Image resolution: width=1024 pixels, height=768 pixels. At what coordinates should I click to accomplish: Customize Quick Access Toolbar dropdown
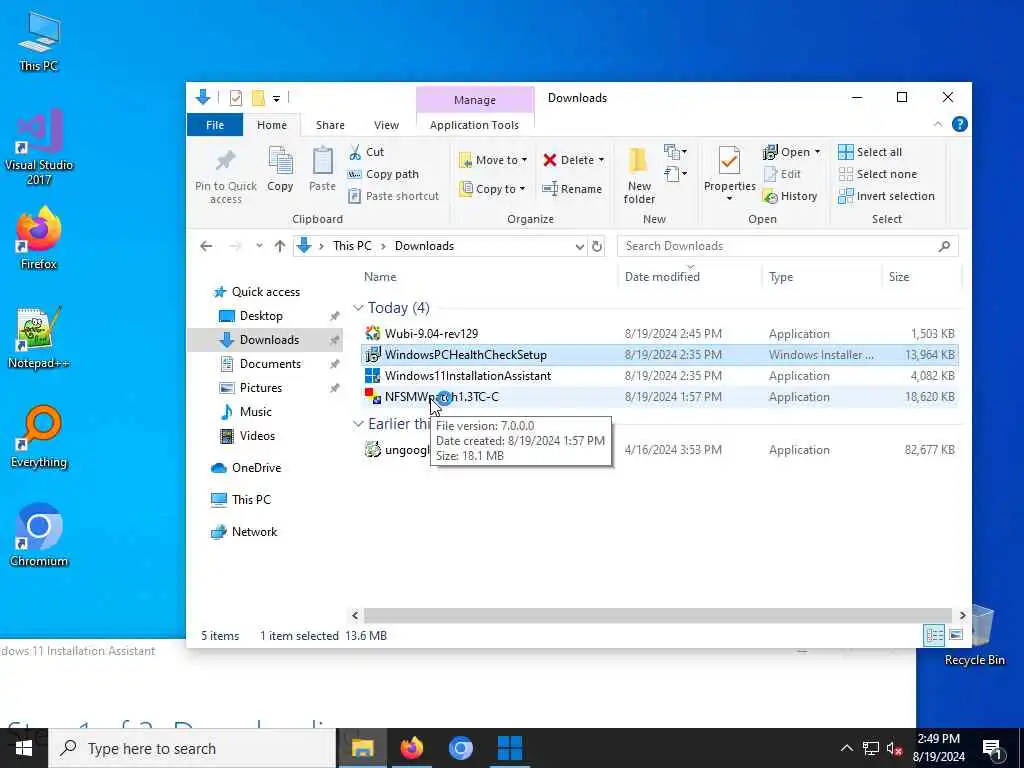(276, 99)
